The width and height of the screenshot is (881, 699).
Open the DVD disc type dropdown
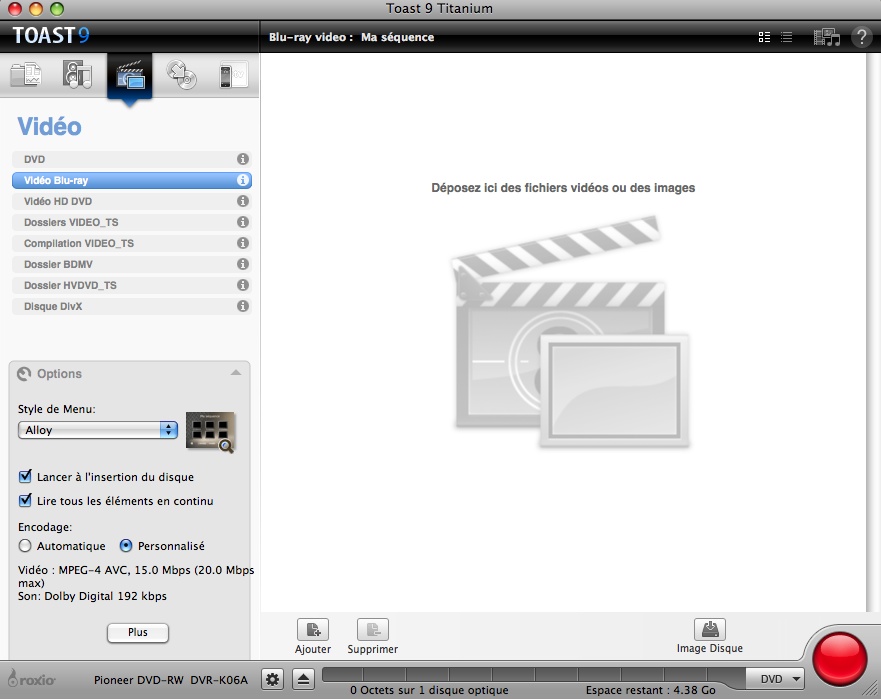pyautogui.click(x=775, y=679)
